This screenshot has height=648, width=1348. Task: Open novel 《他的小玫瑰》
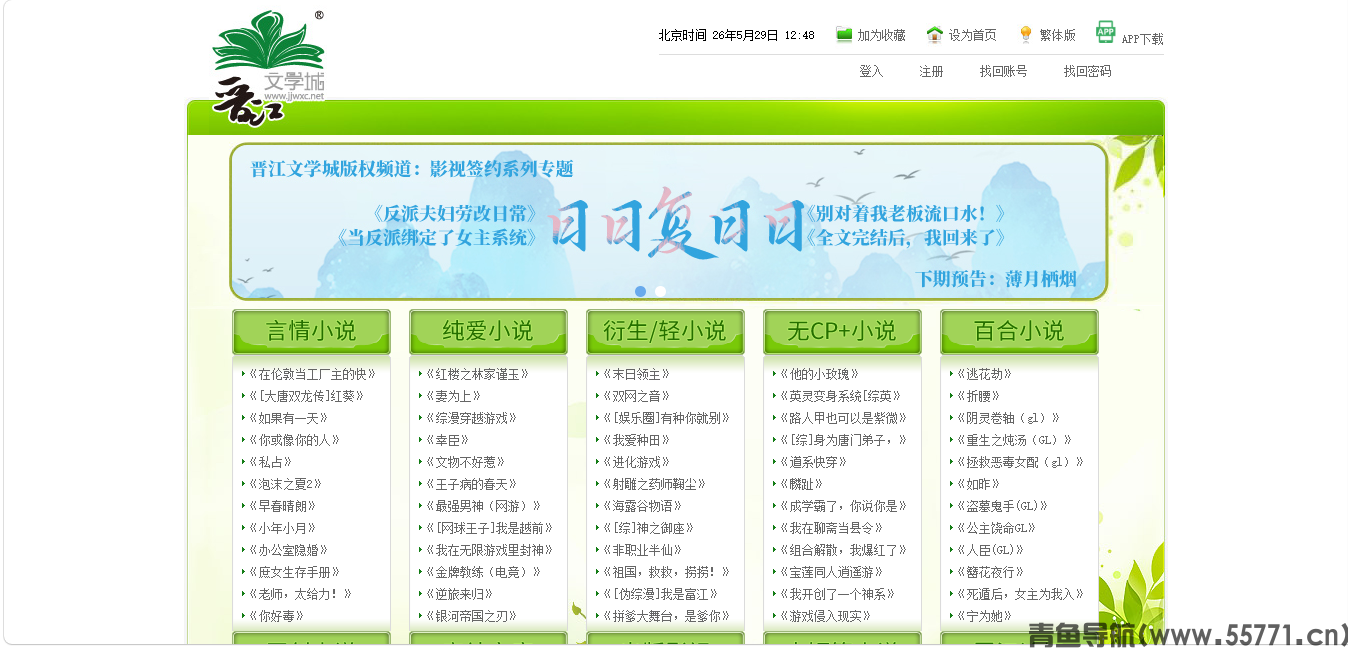(820, 374)
